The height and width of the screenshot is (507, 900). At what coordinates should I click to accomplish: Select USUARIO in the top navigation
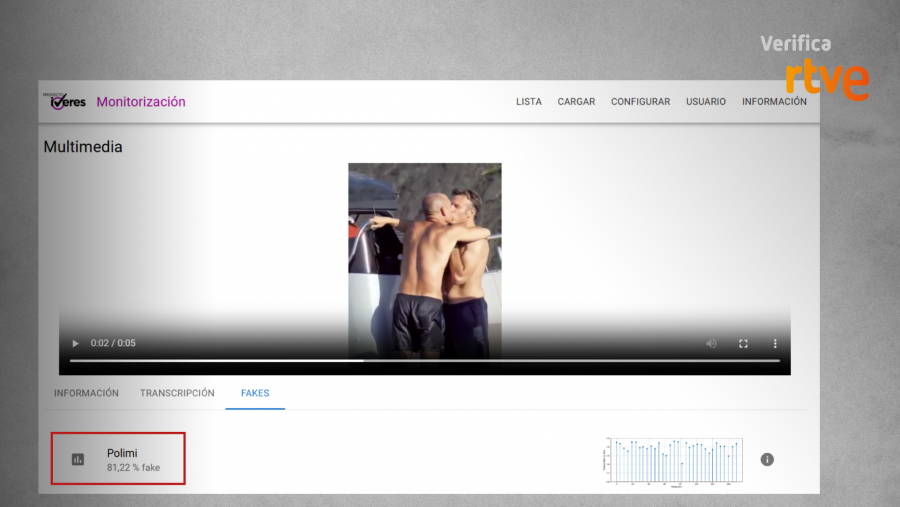point(706,102)
